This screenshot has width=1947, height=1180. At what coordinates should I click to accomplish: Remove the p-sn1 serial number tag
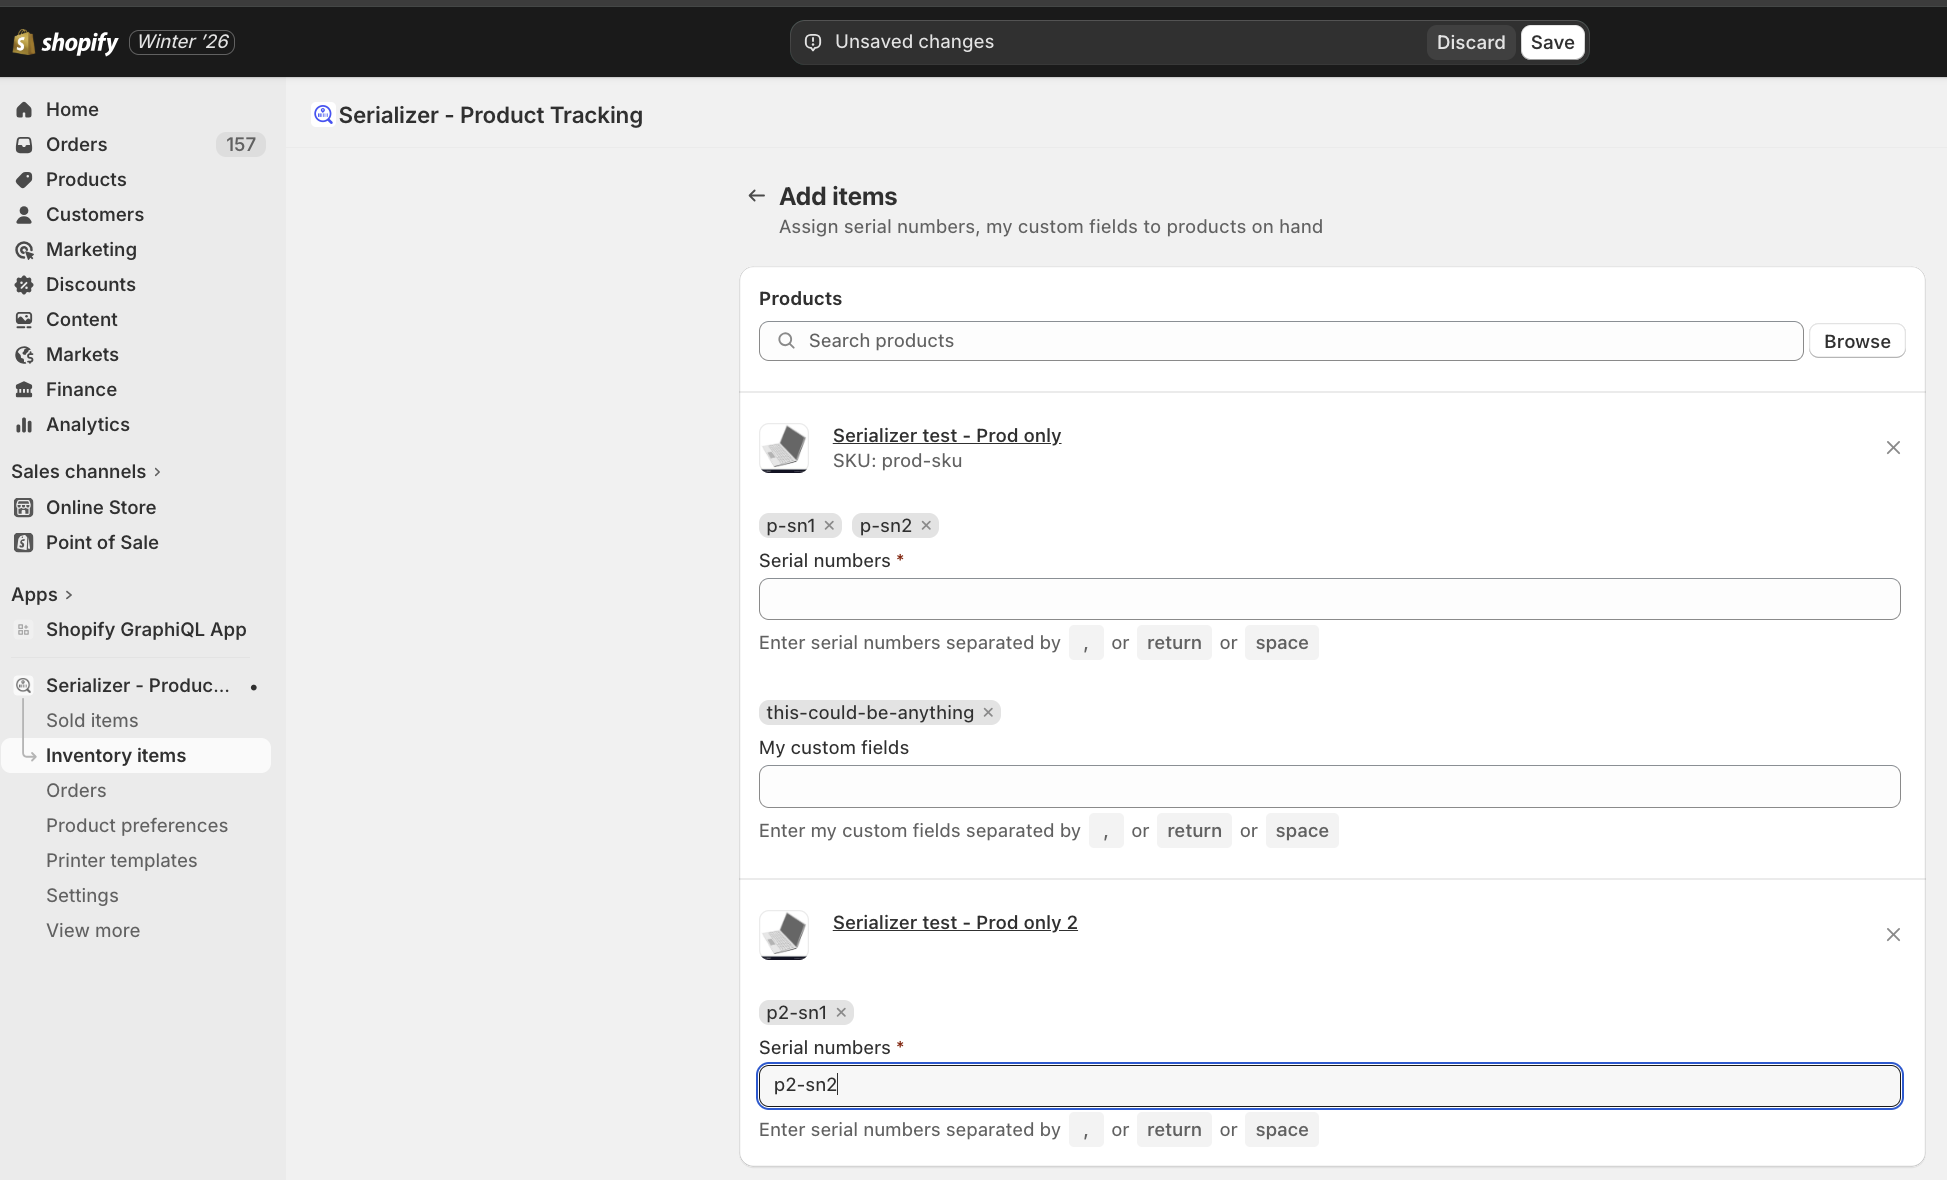coord(829,526)
